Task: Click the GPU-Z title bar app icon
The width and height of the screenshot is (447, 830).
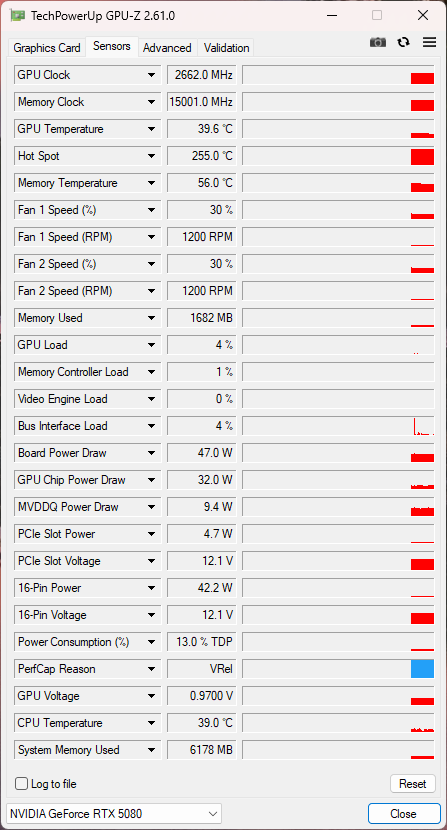Action: point(16,15)
